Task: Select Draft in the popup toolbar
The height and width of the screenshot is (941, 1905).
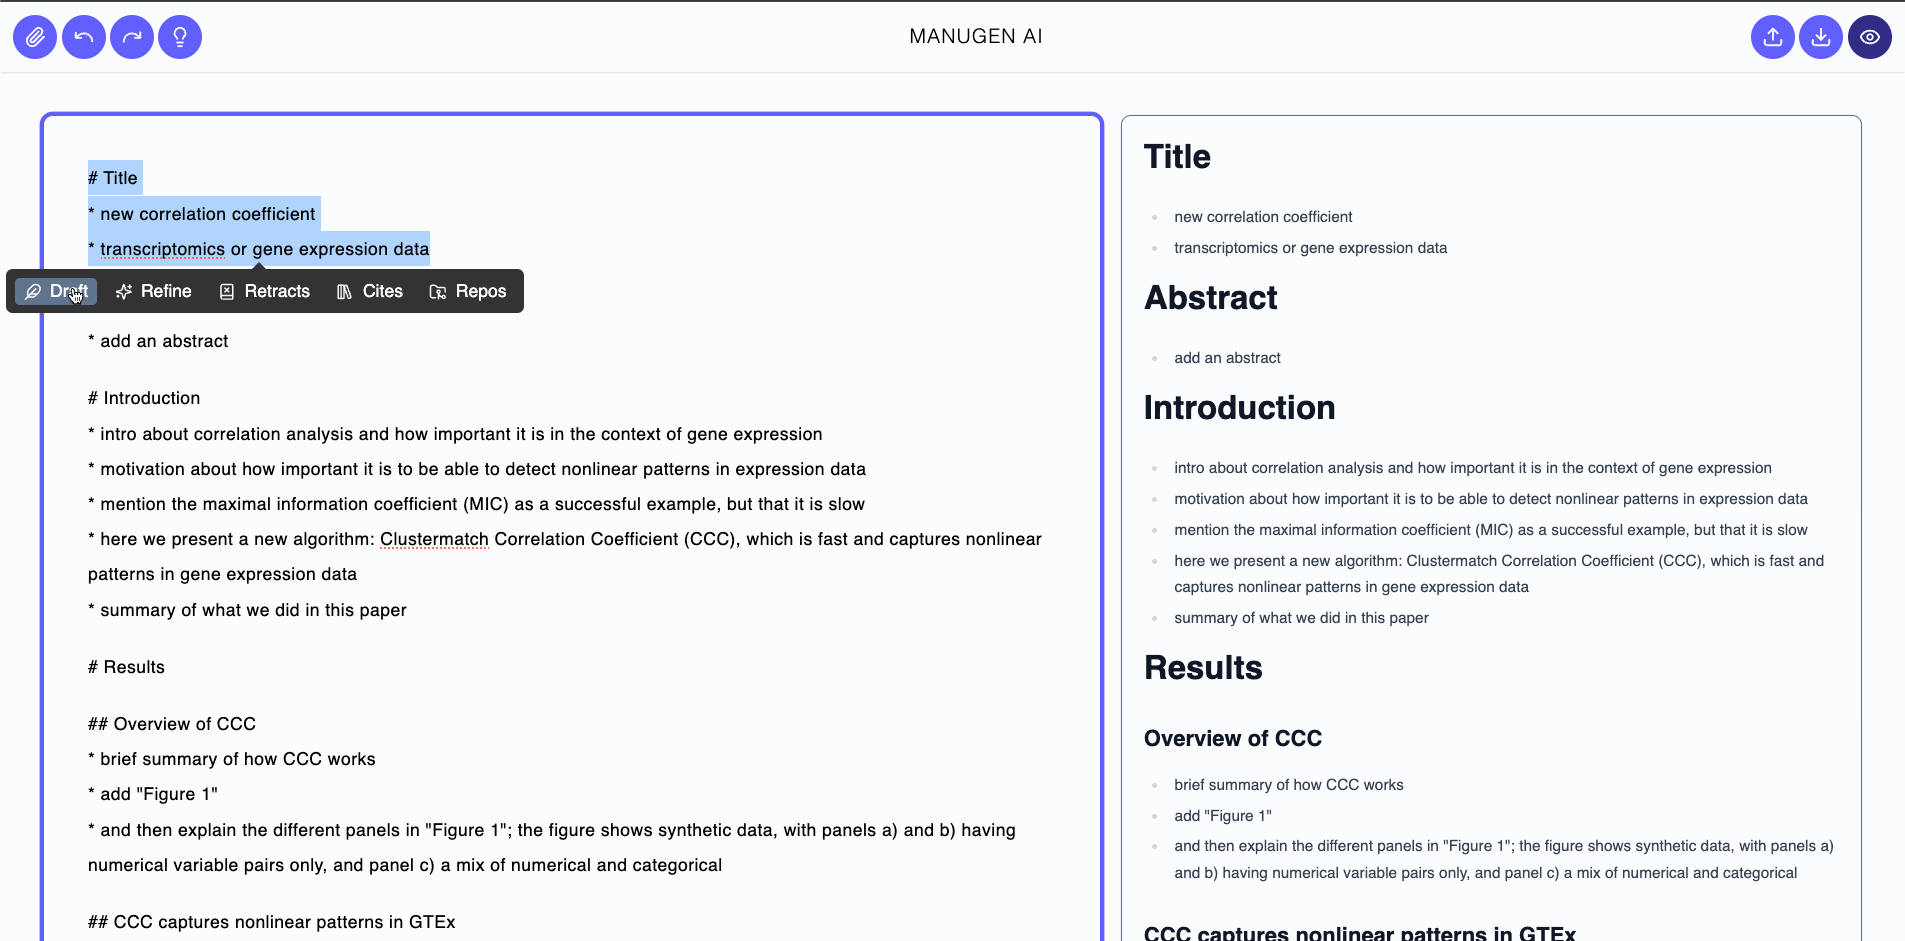Action: point(68,291)
